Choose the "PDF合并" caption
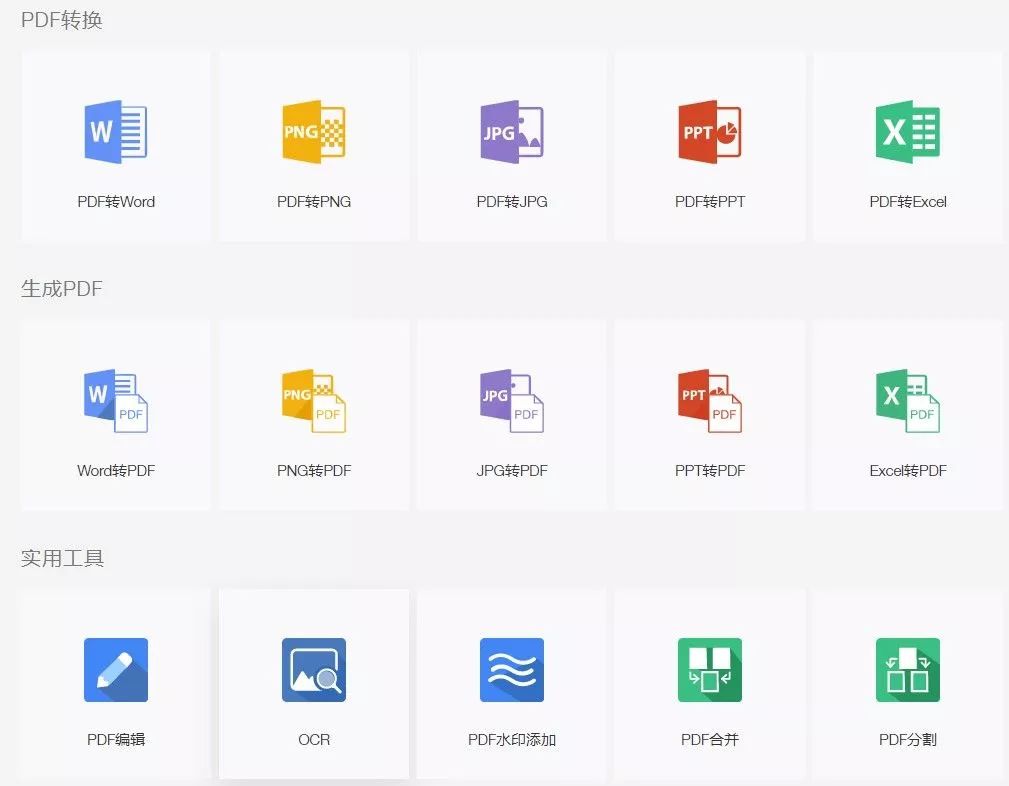1009x786 pixels. click(710, 740)
